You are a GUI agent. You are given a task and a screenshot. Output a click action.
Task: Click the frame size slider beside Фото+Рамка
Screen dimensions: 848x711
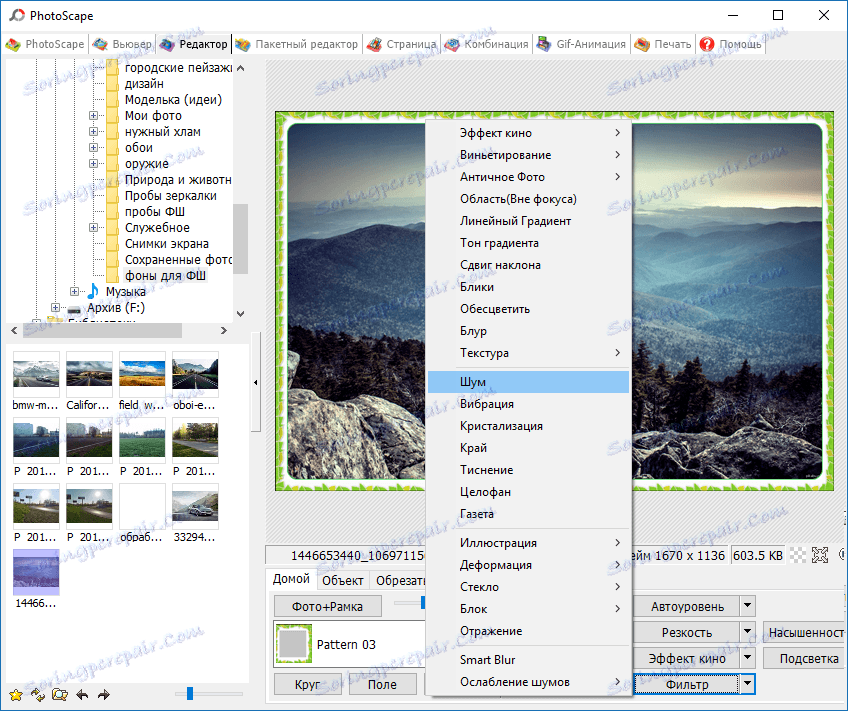(423, 602)
